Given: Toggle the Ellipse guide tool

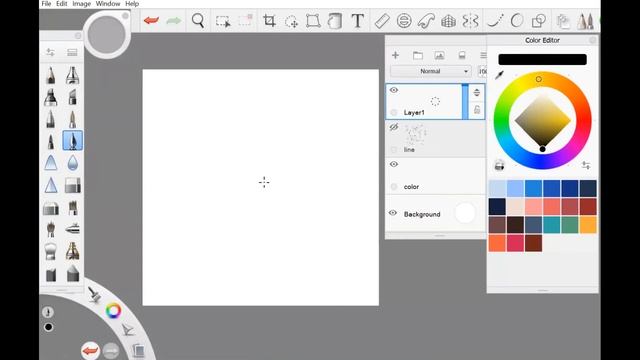Looking at the screenshot, I should [x=404, y=20].
